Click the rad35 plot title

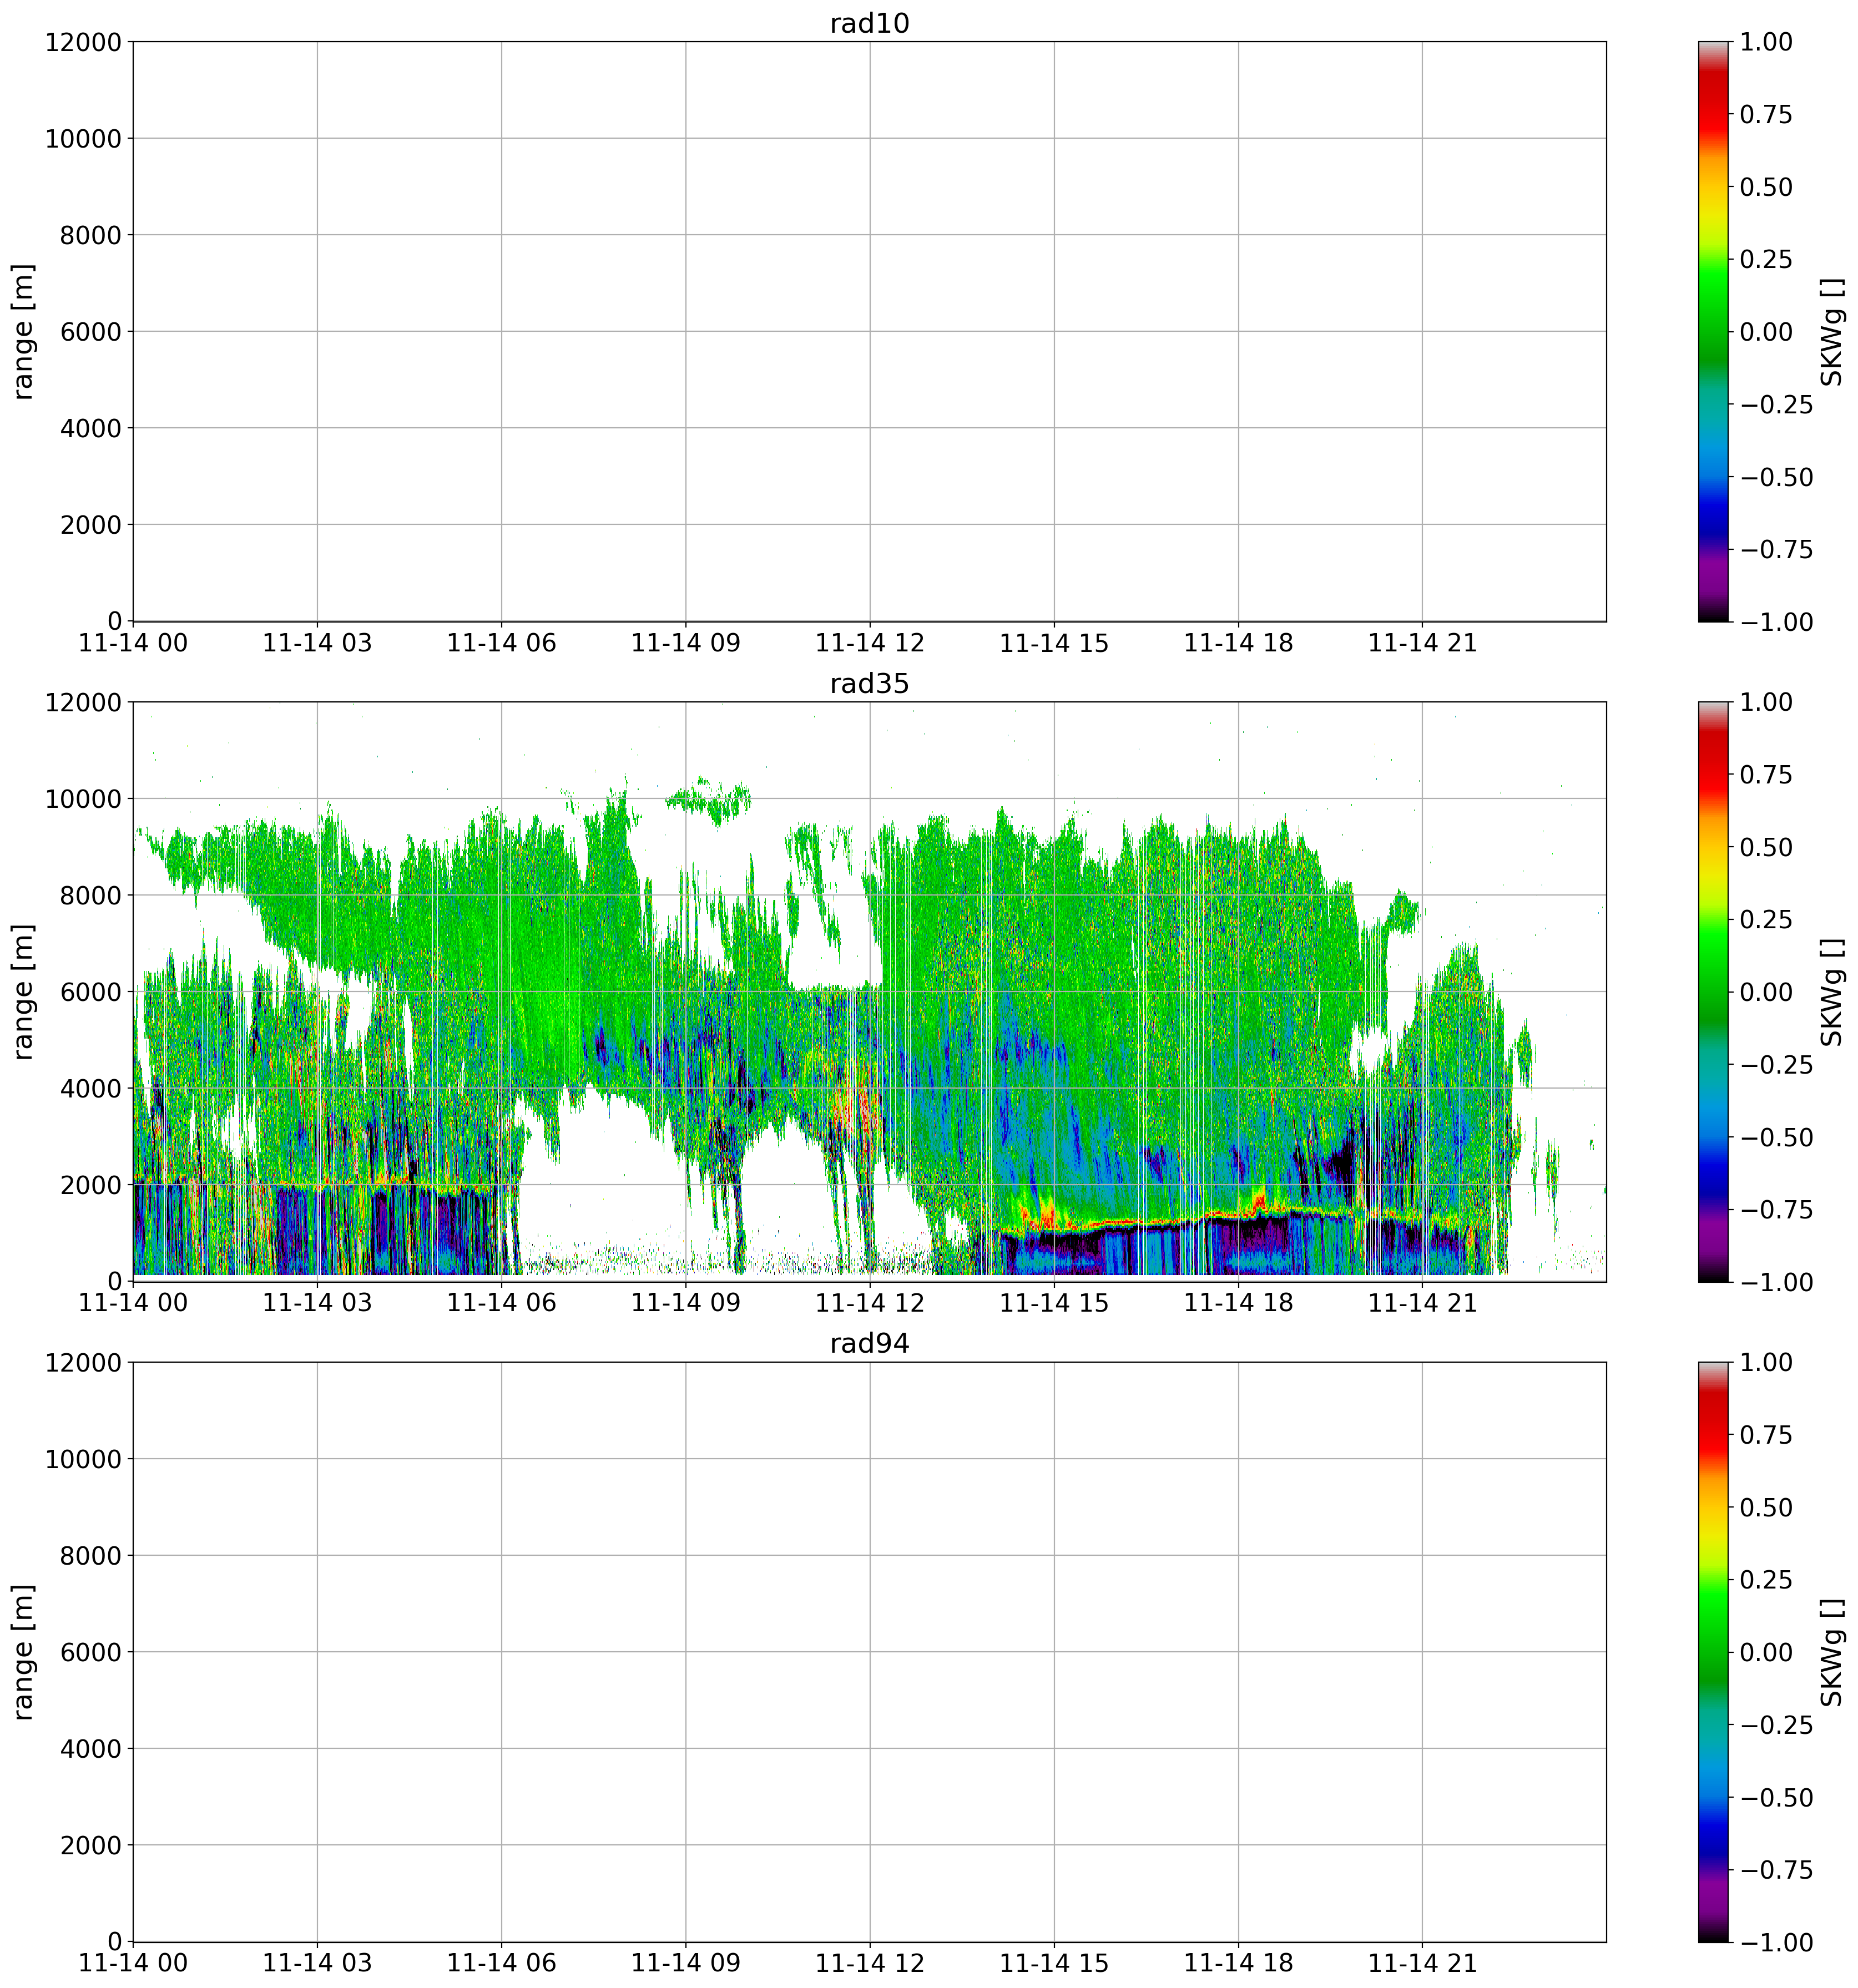click(x=869, y=684)
